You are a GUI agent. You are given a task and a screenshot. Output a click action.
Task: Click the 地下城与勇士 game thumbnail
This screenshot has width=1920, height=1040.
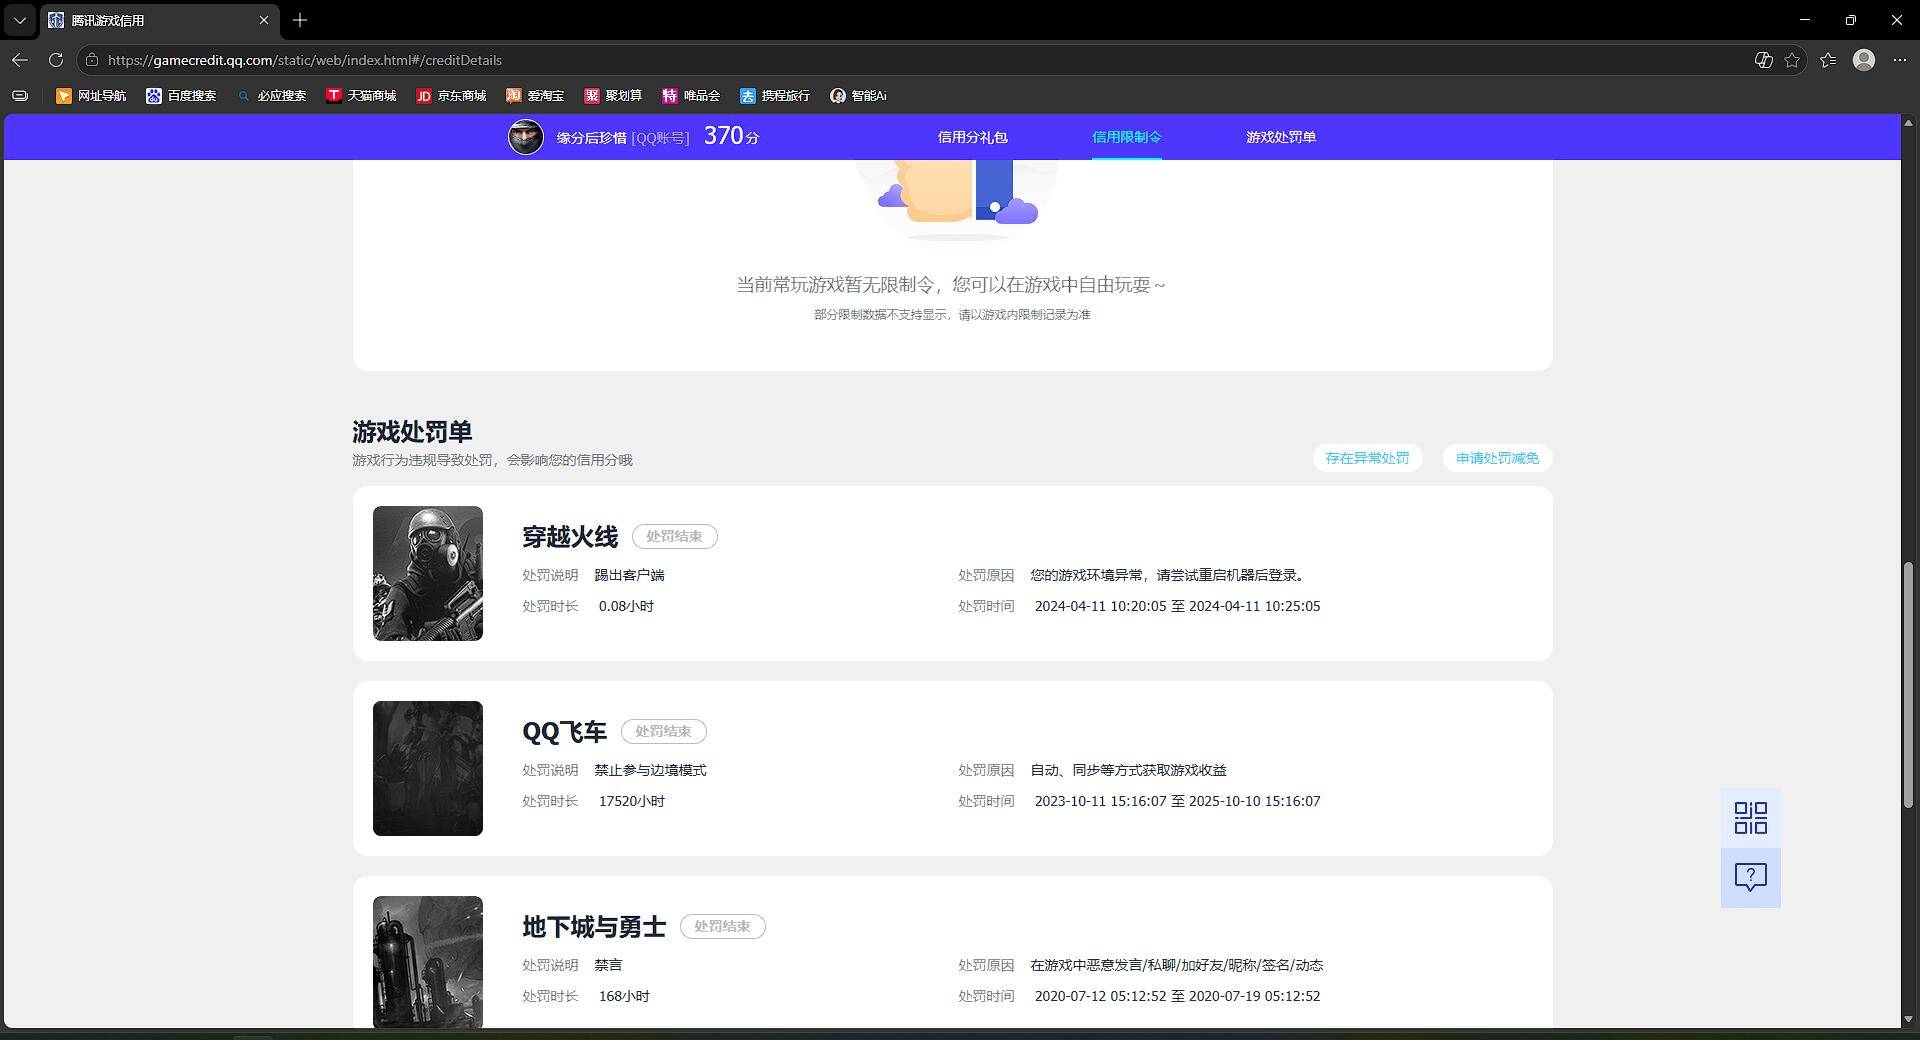(x=428, y=961)
